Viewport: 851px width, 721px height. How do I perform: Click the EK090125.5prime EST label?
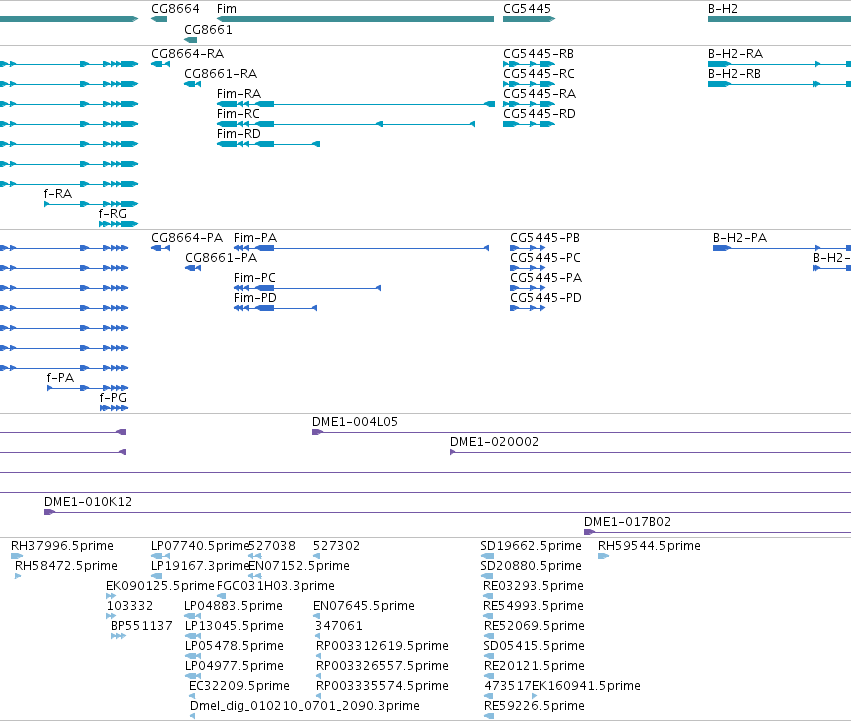click(x=161, y=586)
